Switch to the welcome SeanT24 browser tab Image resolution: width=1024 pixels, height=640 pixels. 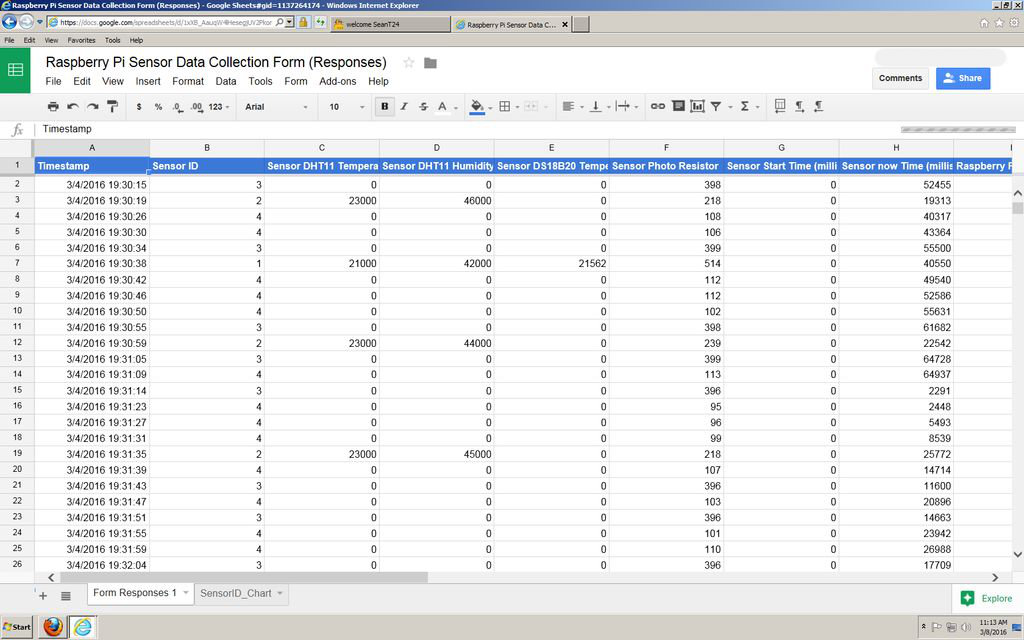[391, 24]
